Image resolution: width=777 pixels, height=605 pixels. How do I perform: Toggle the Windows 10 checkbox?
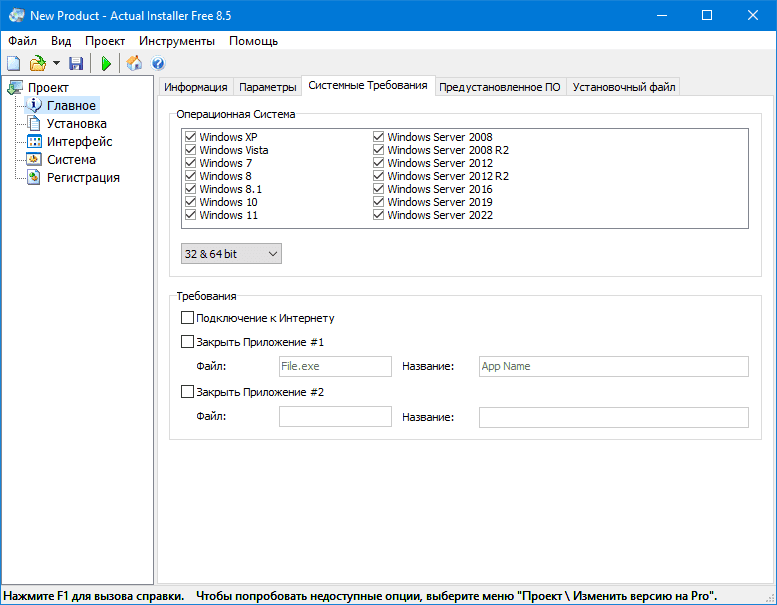190,202
